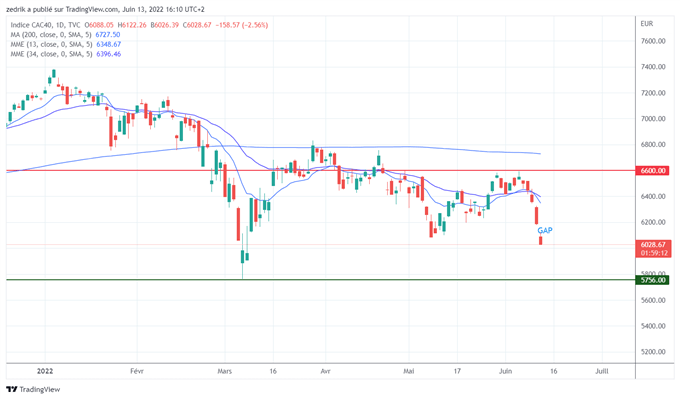
Task: Click the Juin time axis label
Action: coord(505,371)
